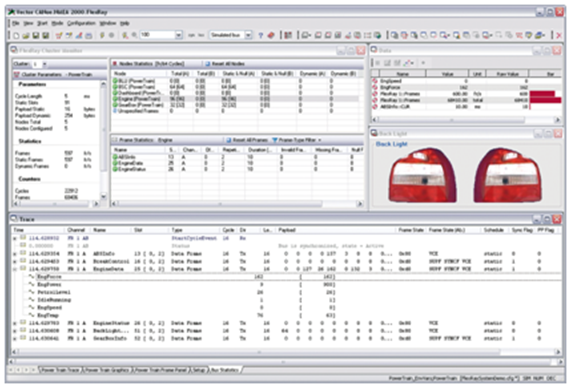
Task: Click the Cycle Length parameter row
Action: 55,96
